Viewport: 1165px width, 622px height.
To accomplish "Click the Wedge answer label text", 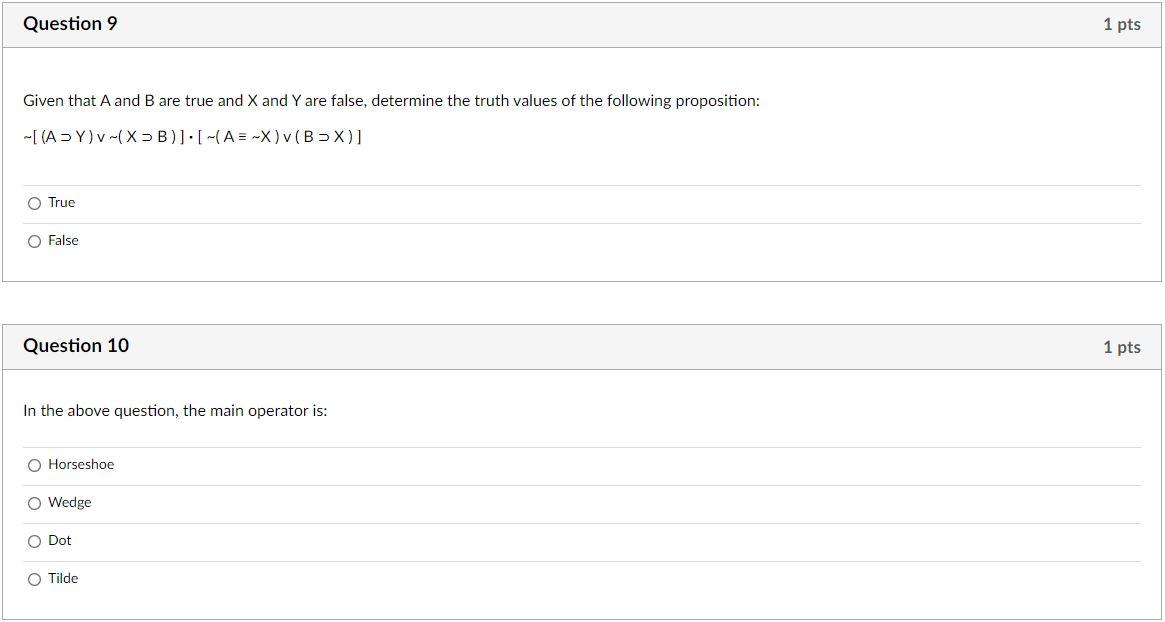I will (x=70, y=503).
